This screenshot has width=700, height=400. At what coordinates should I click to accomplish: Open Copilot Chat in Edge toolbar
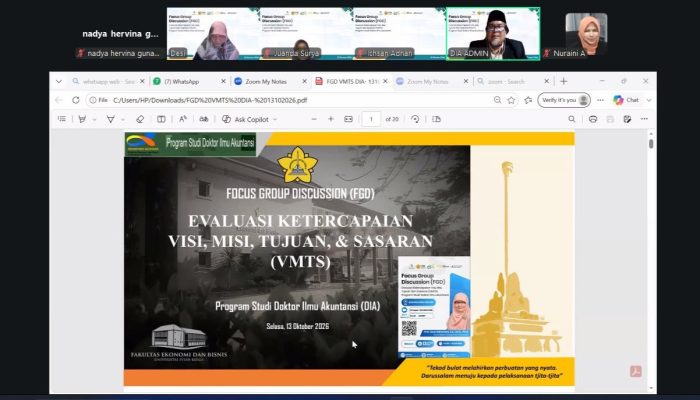(x=626, y=100)
